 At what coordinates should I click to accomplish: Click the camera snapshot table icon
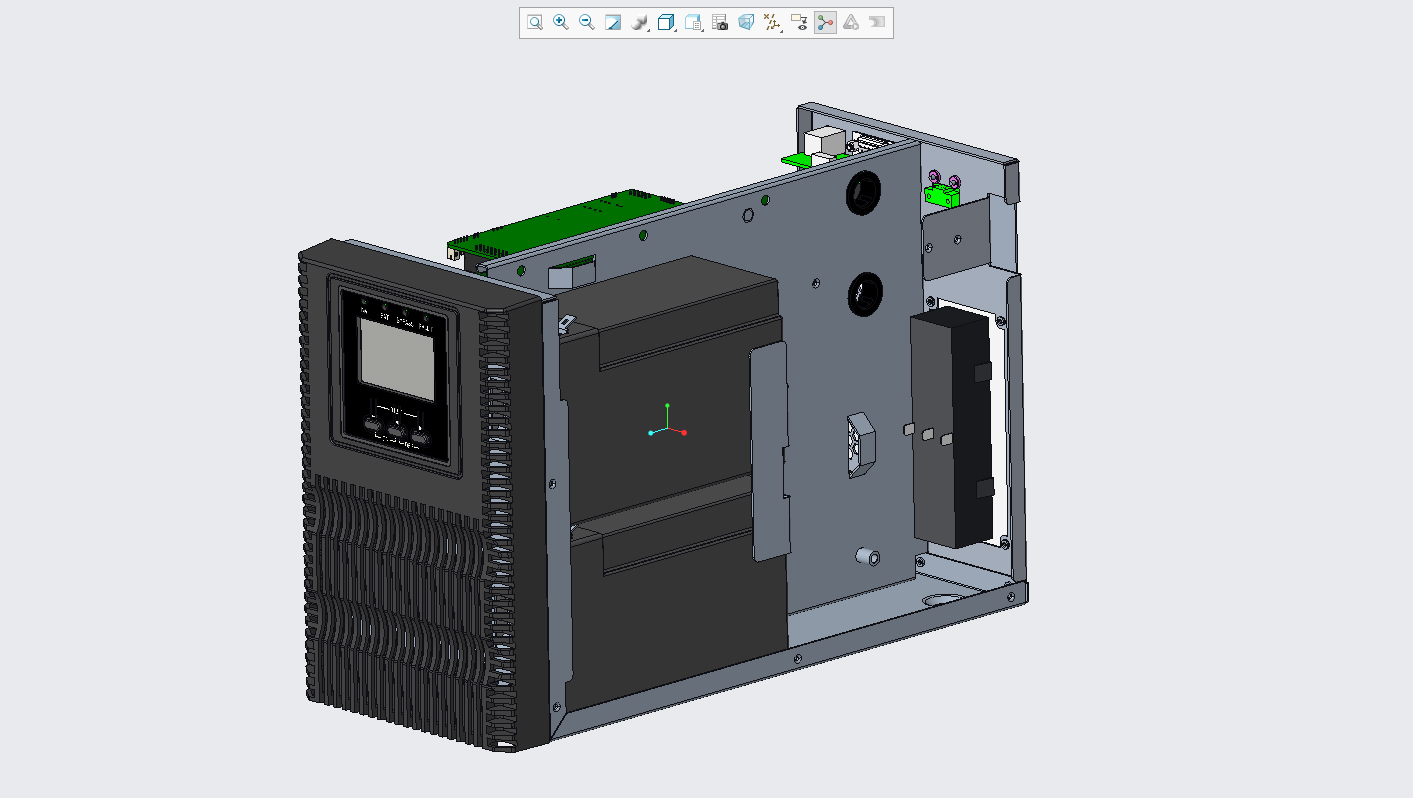(720, 22)
